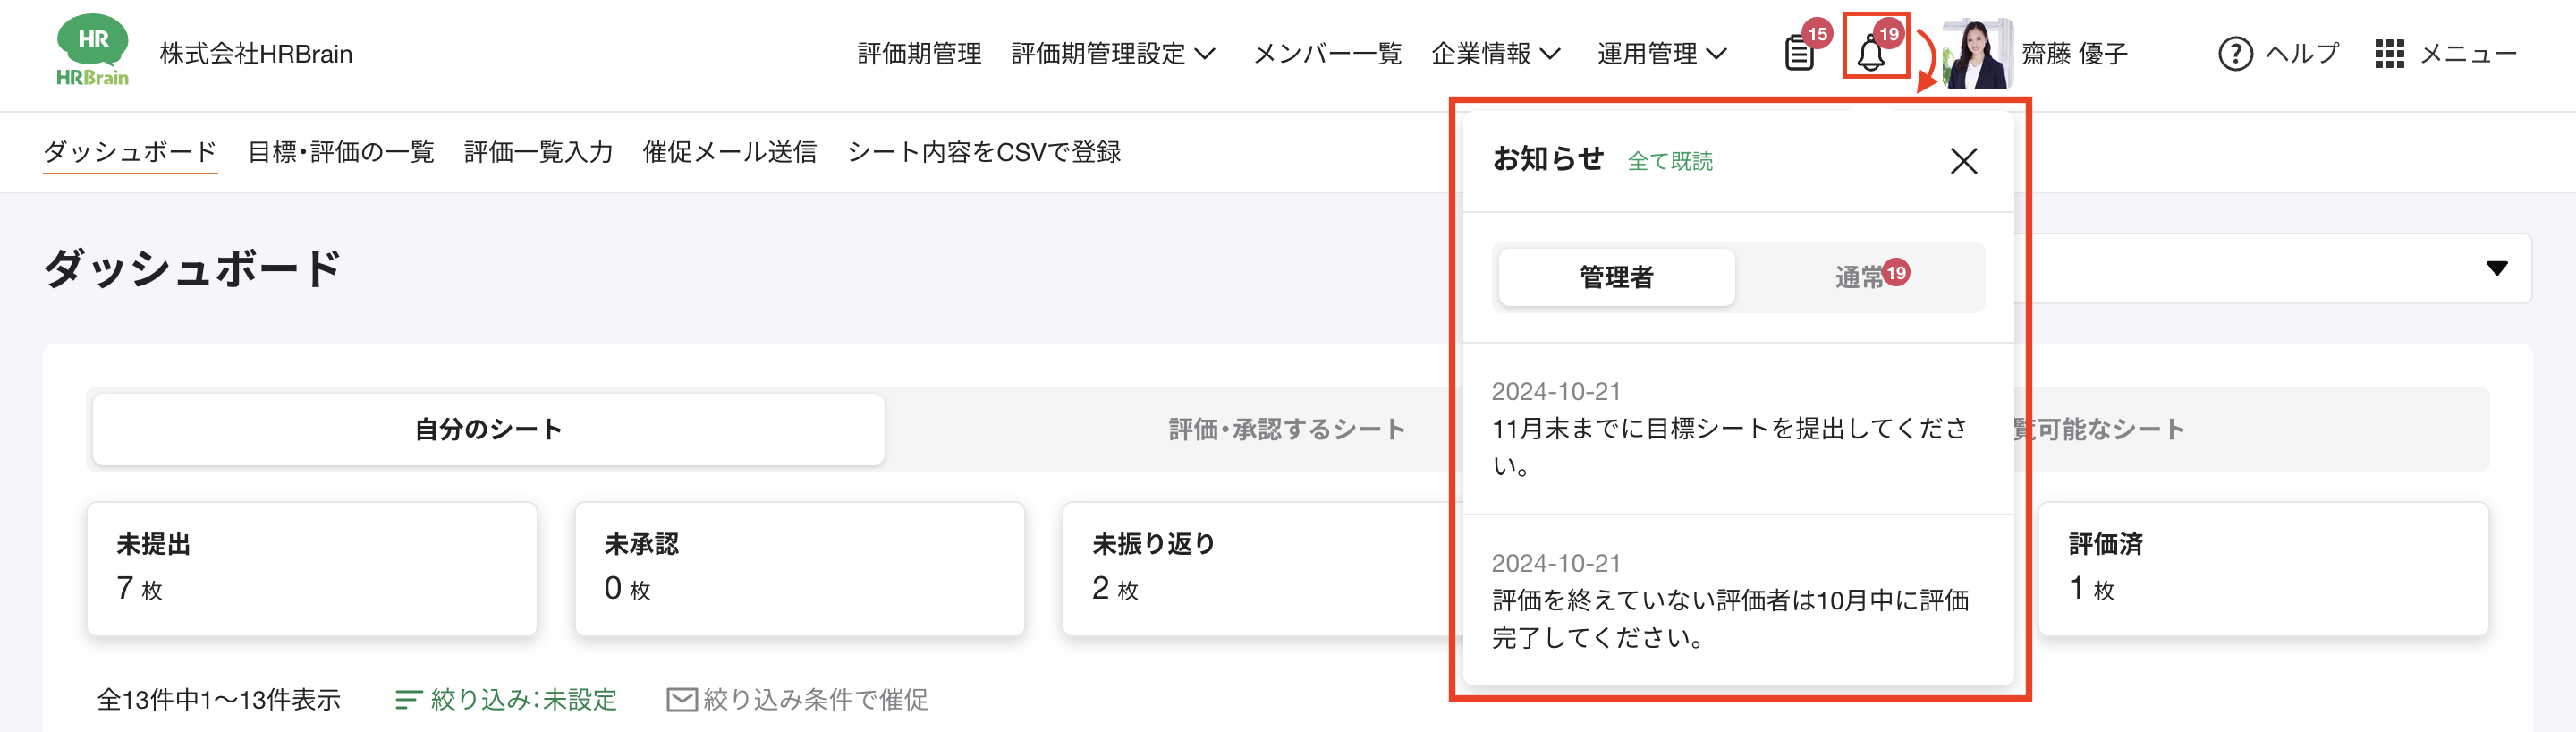Click 絞り込み条件で催促 mail icon
This screenshot has width=2576, height=732.
pyautogui.click(x=681, y=699)
